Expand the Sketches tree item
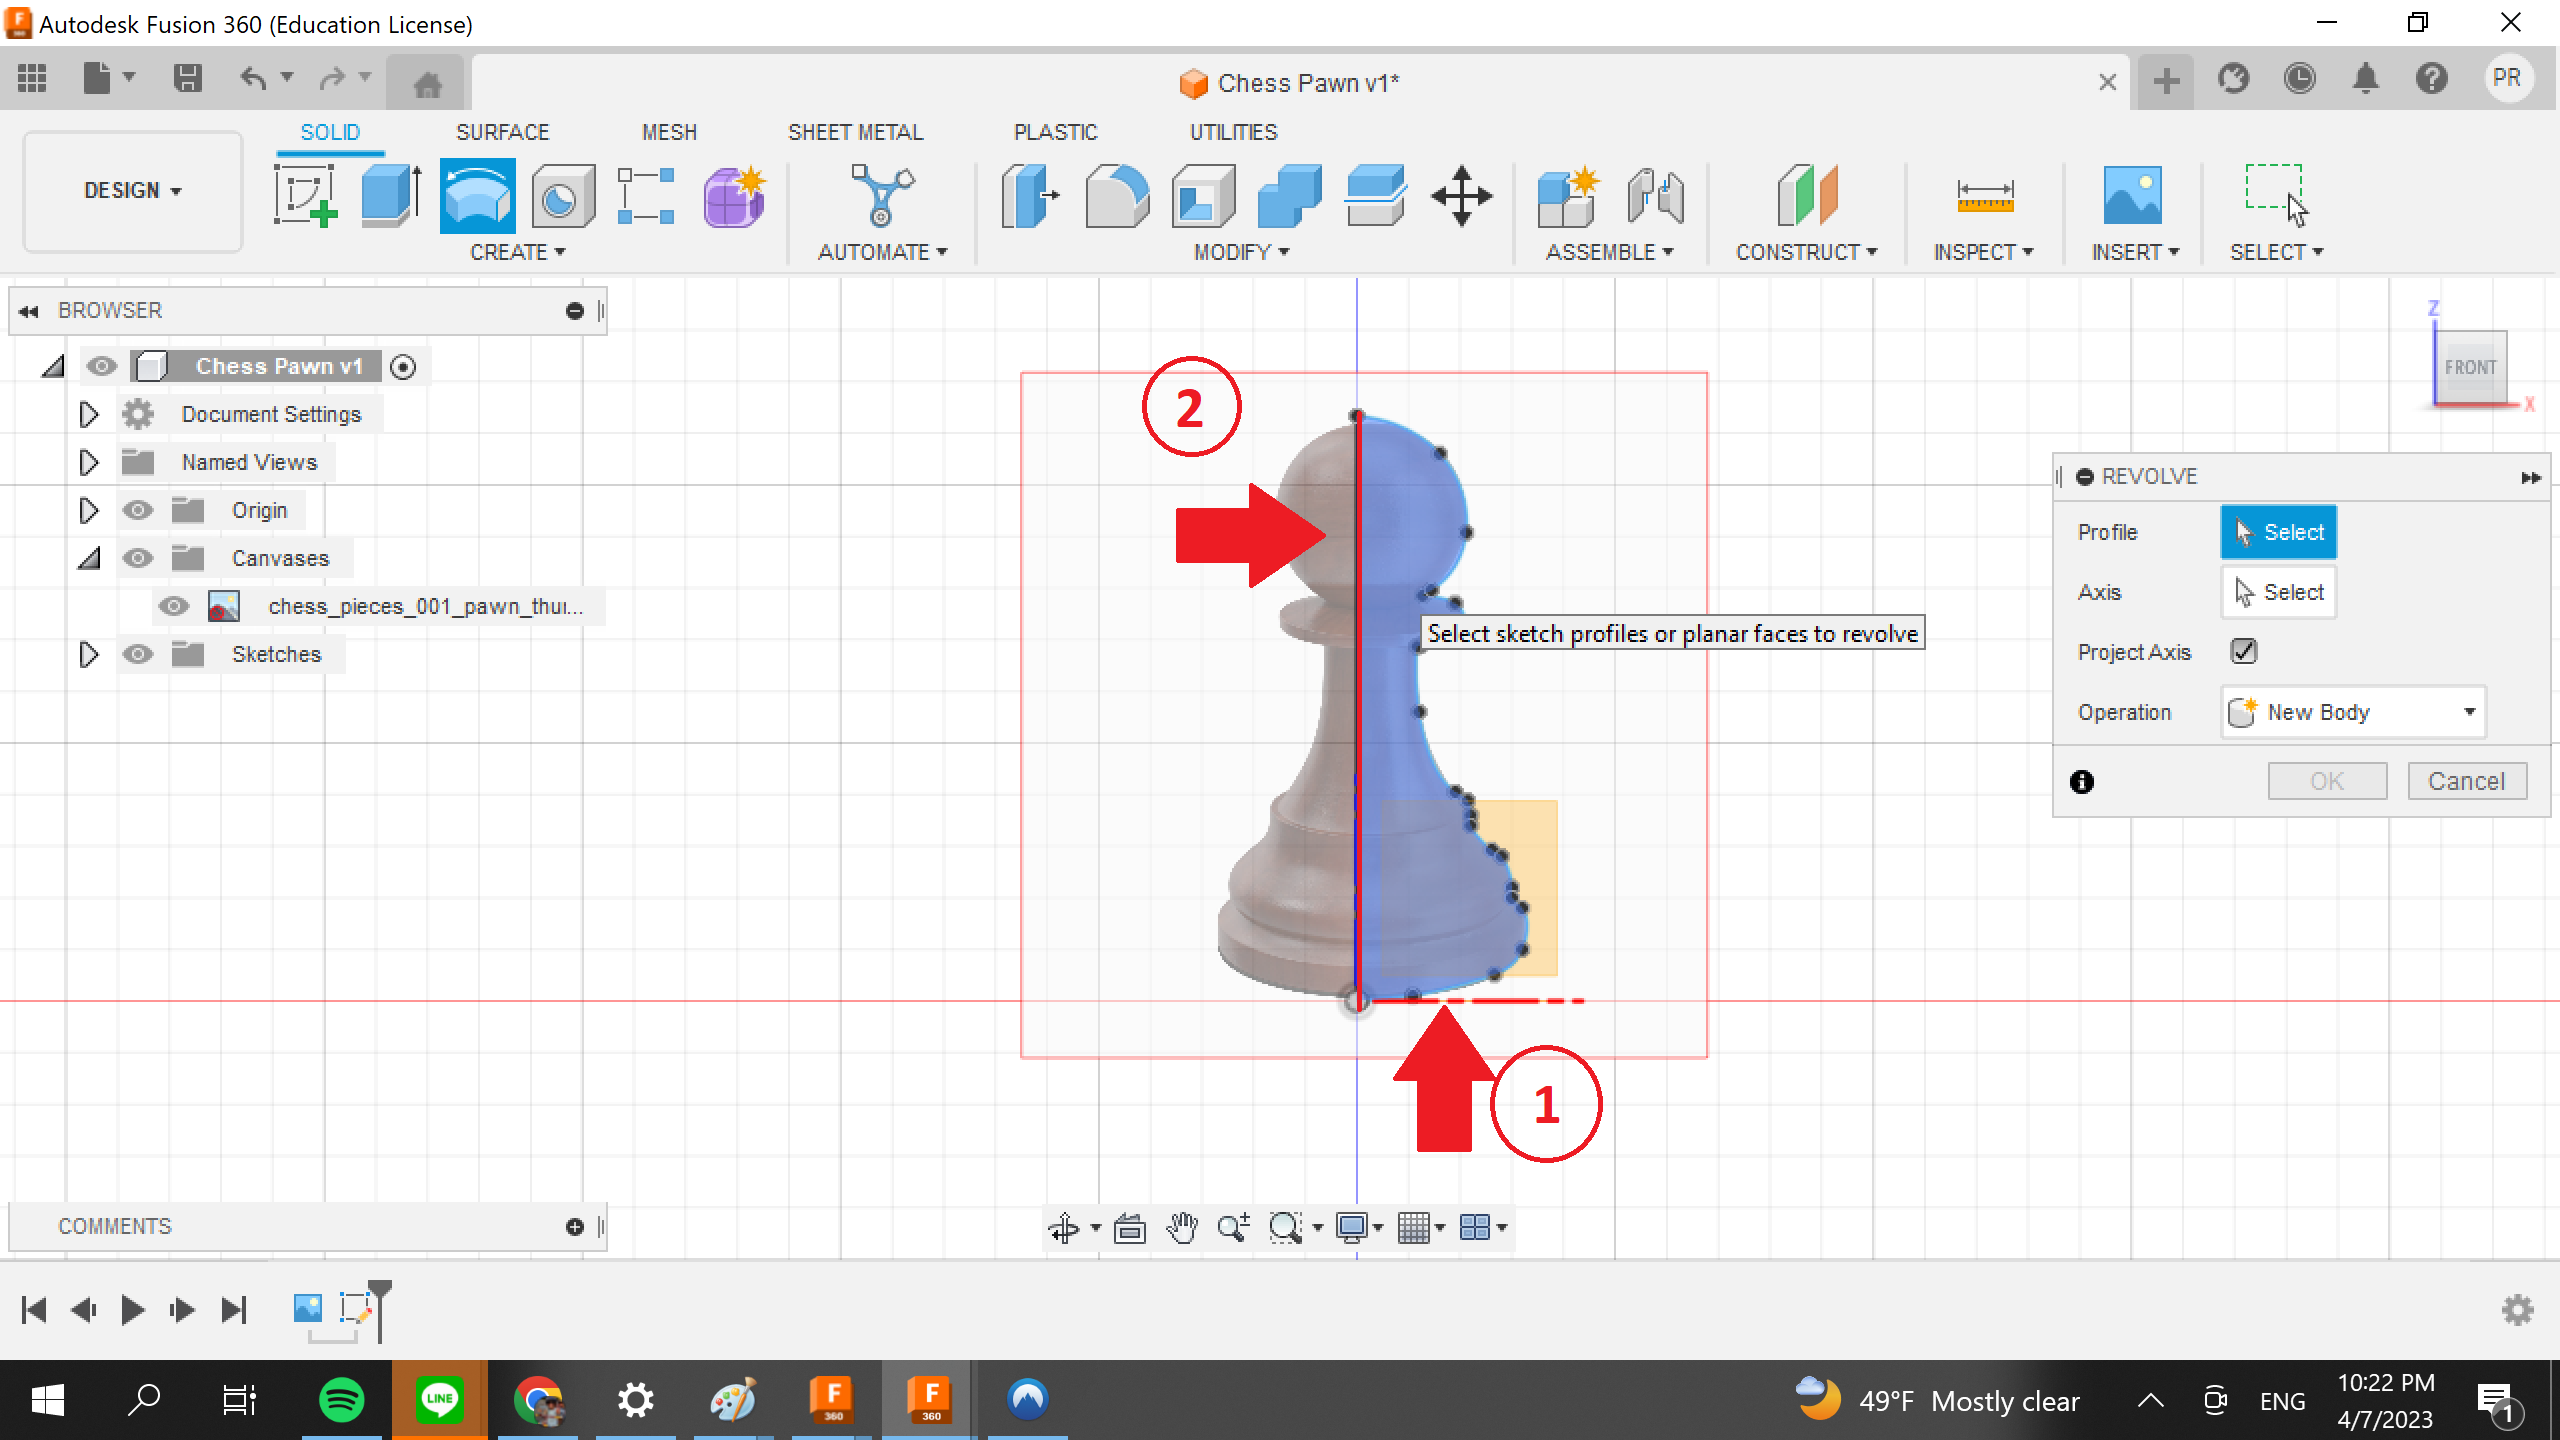The height and width of the screenshot is (1440, 2560). [x=88, y=652]
